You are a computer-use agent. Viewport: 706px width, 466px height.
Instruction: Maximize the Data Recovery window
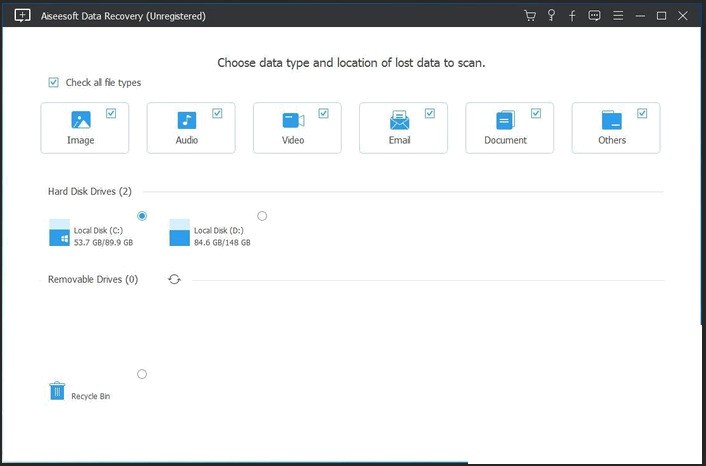pos(661,16)
